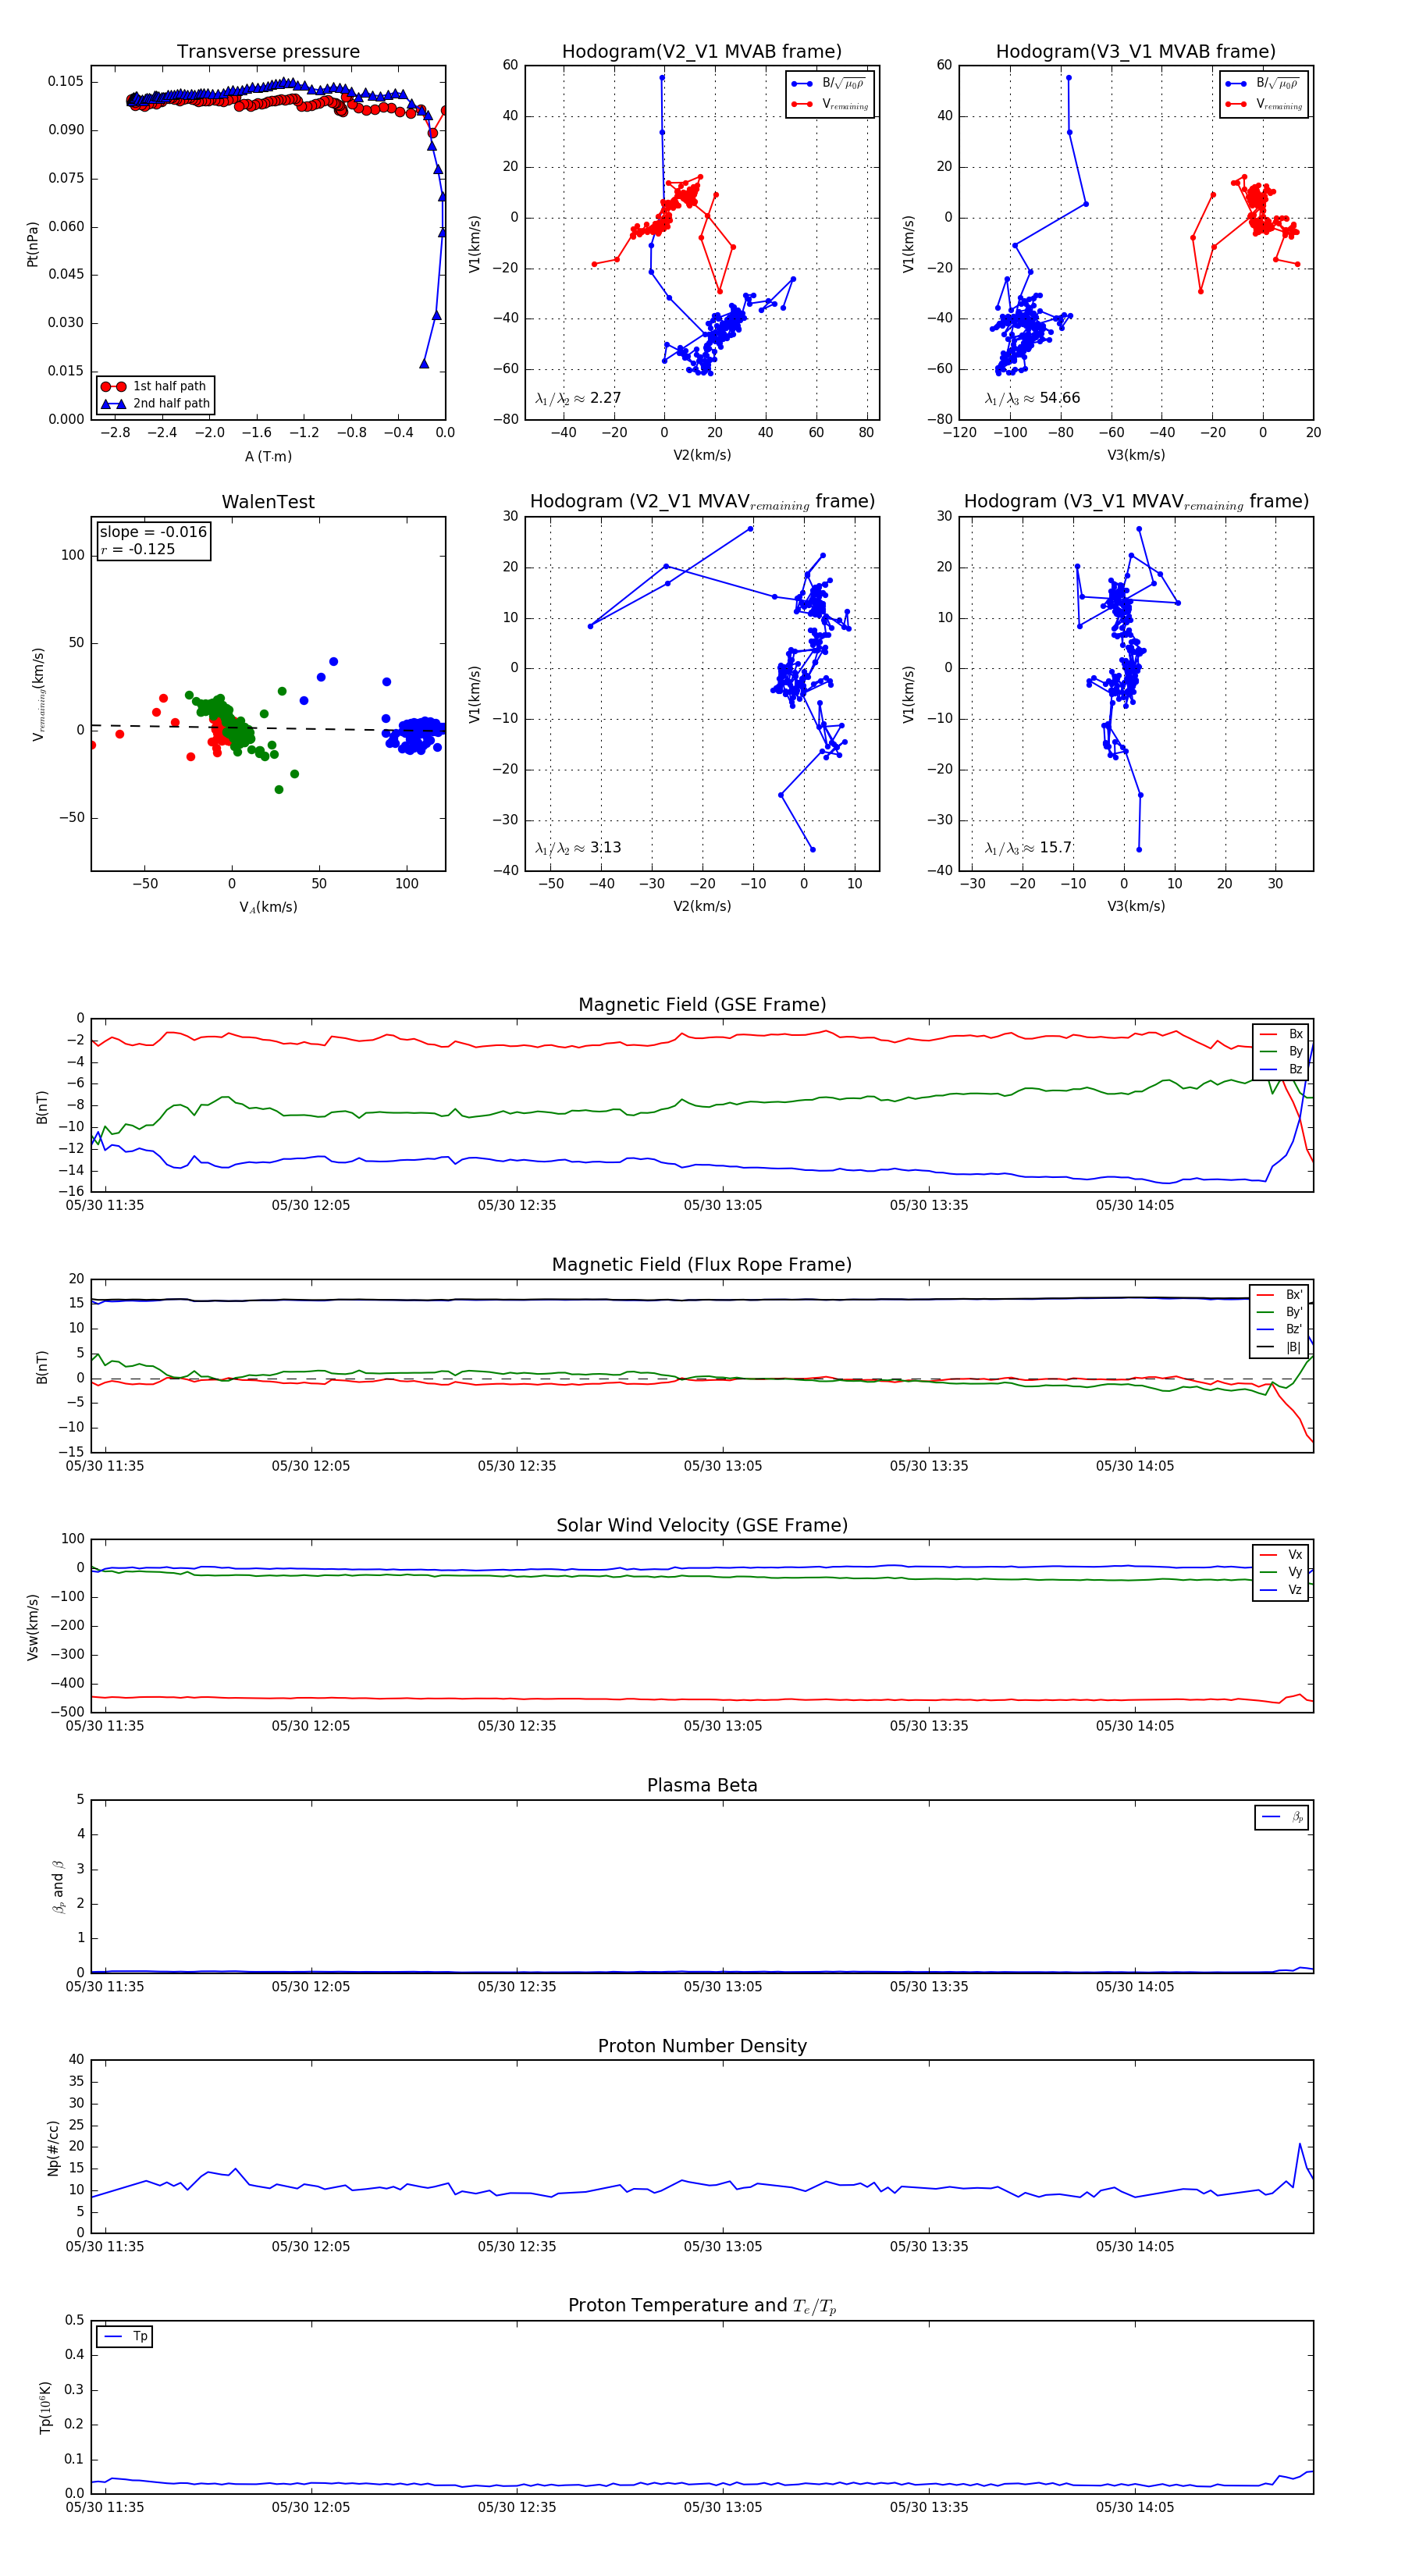The width and height of the screenshot is (1405, 2576).
Task: Click V_remaining legend entry in V2_V1 MVAB hodogram
Action: tap(830, 104)
